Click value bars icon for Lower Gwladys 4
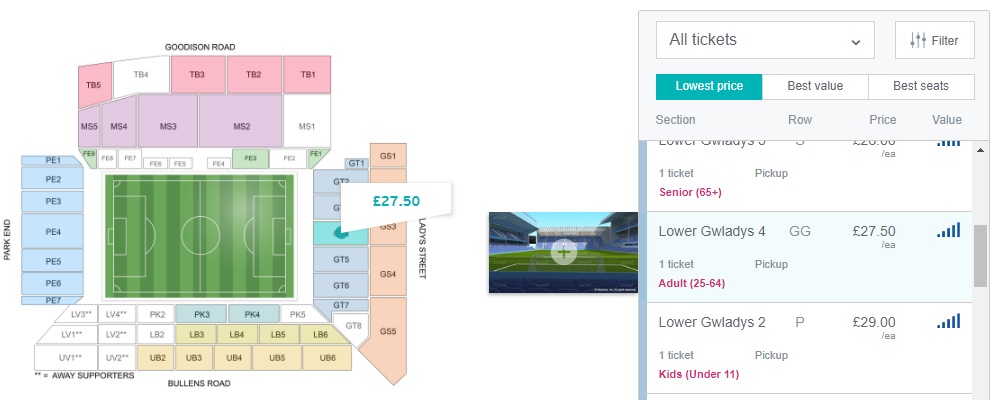The image size is (998, 400). [948, 231]
